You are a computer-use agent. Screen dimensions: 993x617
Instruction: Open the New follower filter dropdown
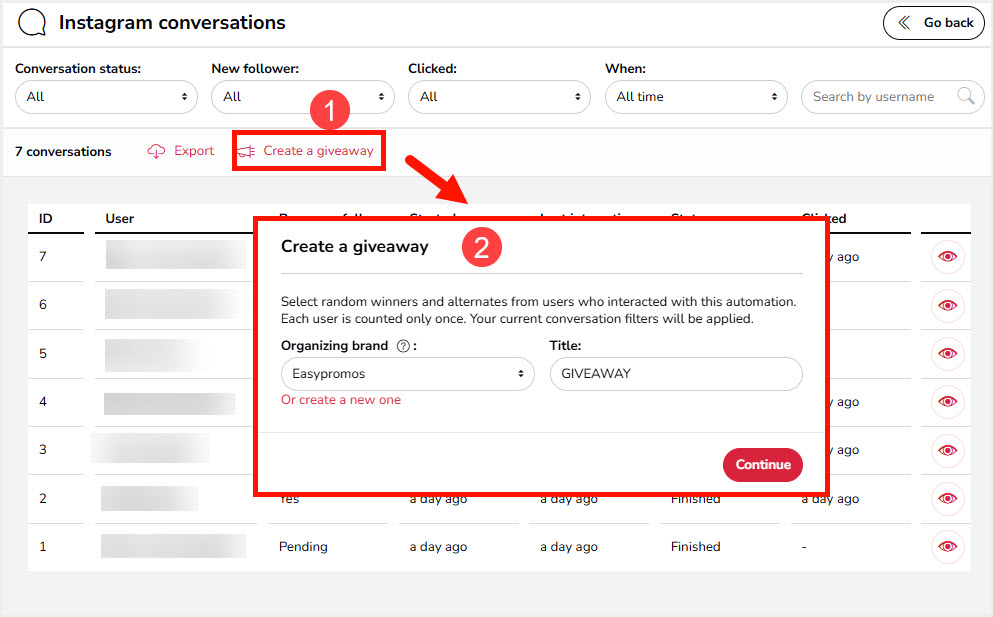tap(302, 97)
